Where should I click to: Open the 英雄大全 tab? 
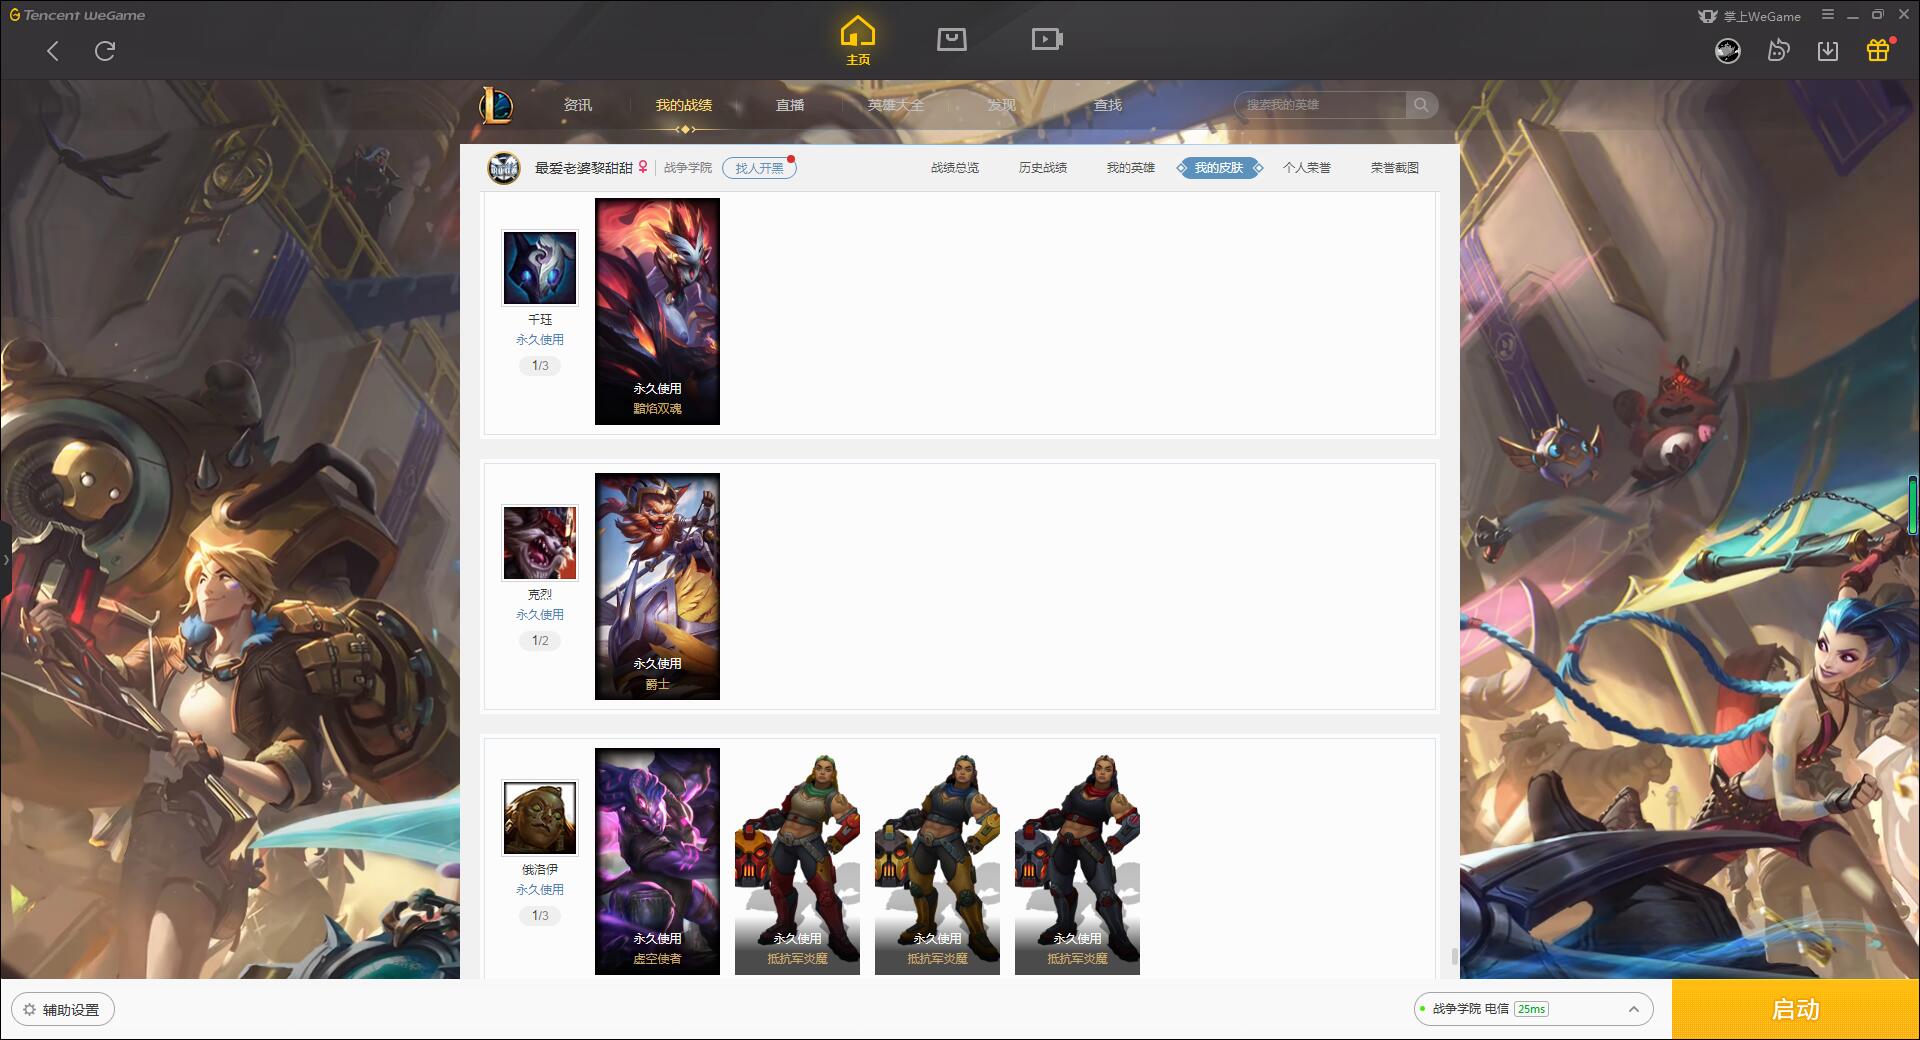point(896,105)
